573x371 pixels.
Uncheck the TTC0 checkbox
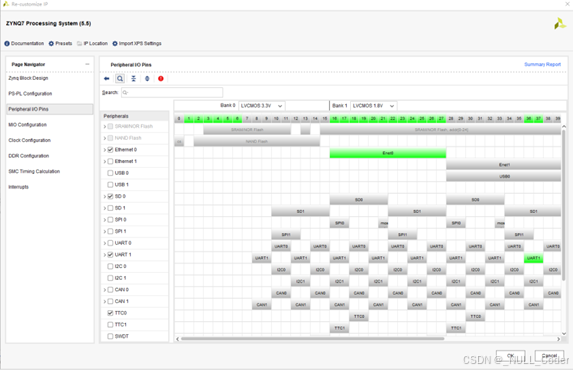coord(110,313)
